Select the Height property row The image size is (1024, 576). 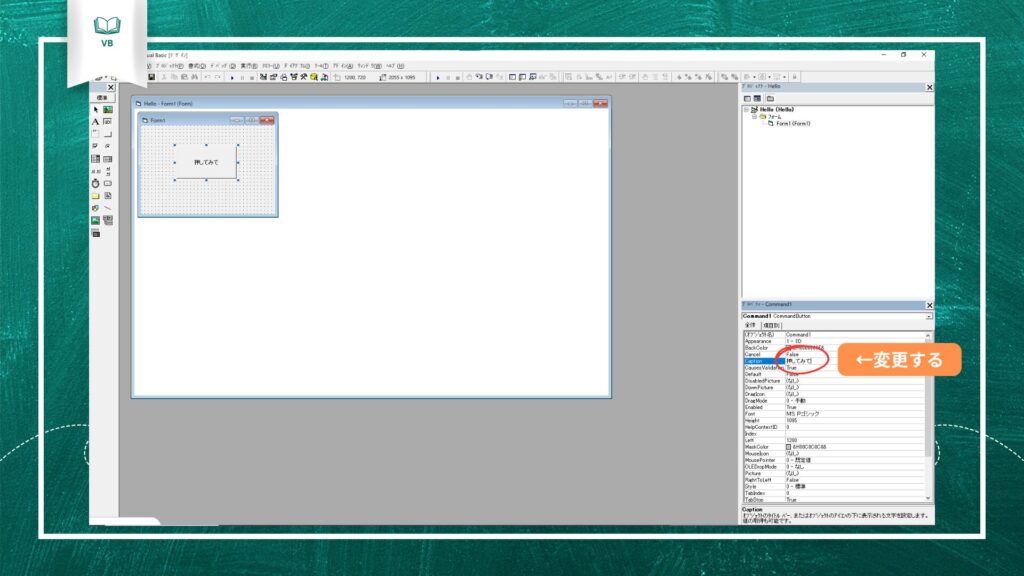tap(833, 421)
